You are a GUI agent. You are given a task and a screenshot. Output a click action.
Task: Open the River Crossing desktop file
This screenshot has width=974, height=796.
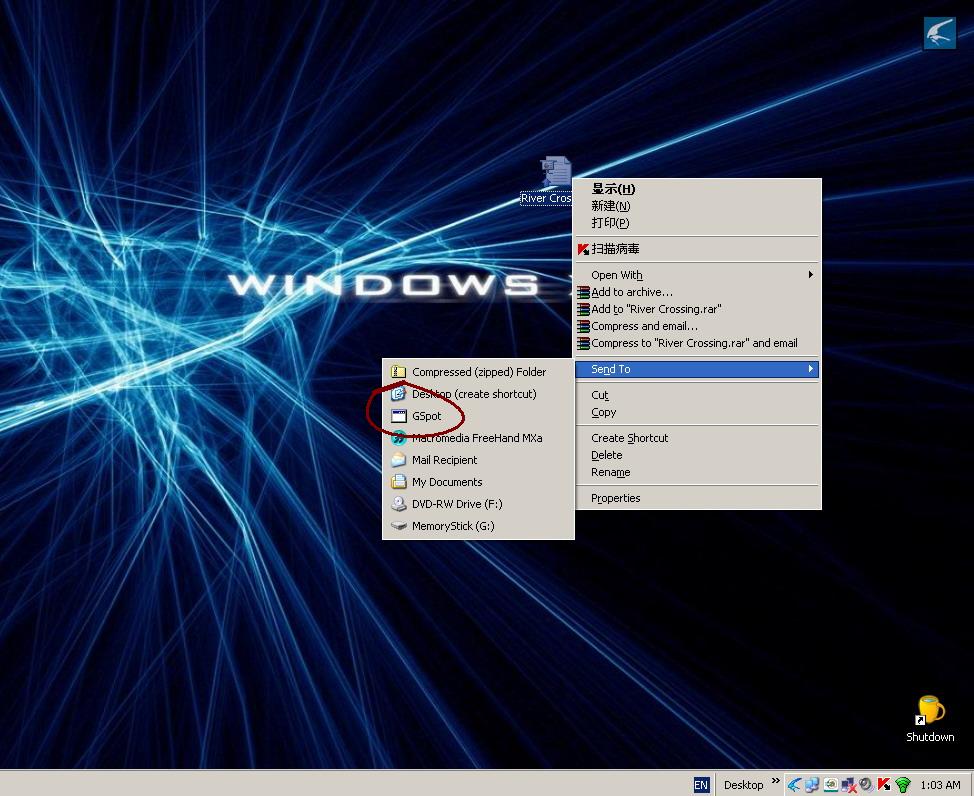[x=553, y=172]
